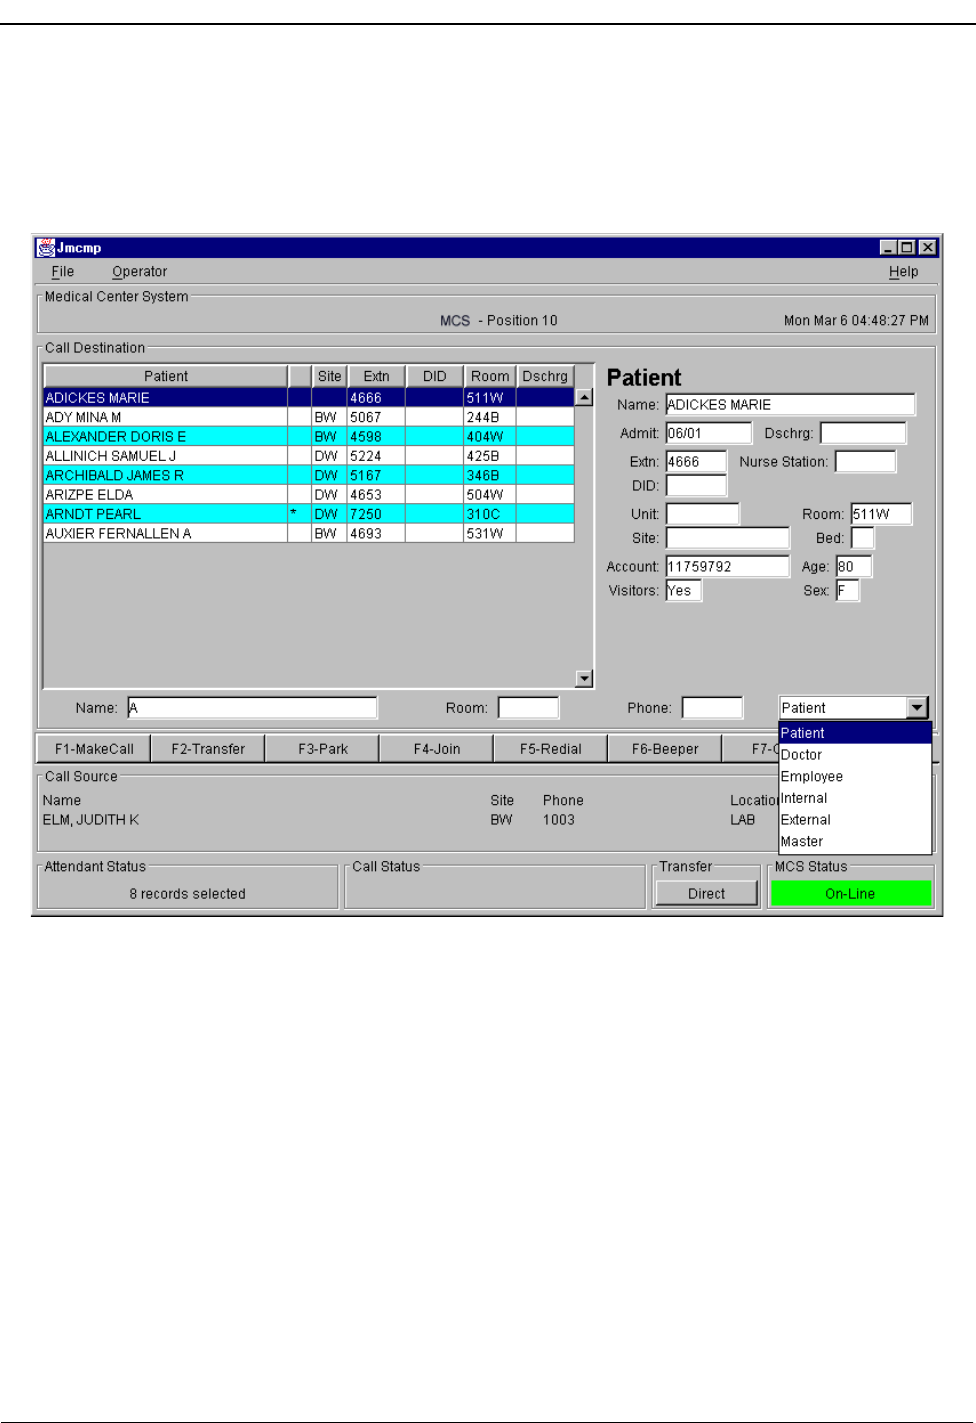Viewport: 976px width, 1423px height.
Task: Collapse the Patient type combo box arrow
Action: coord(917,708)
